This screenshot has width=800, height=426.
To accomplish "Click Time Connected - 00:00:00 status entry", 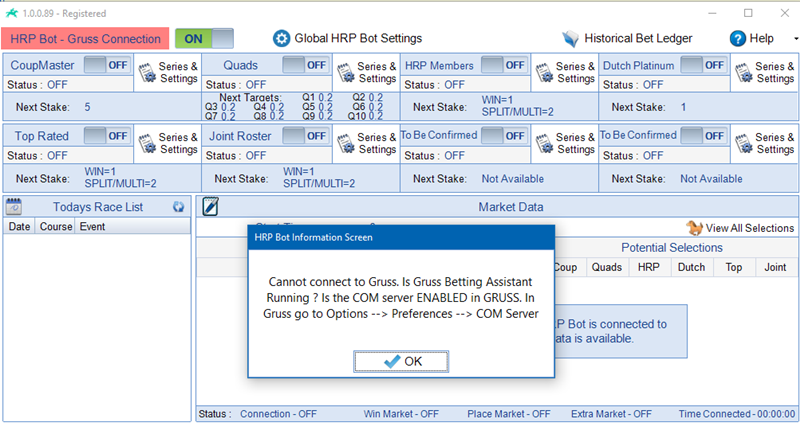I will click(737, 414).
